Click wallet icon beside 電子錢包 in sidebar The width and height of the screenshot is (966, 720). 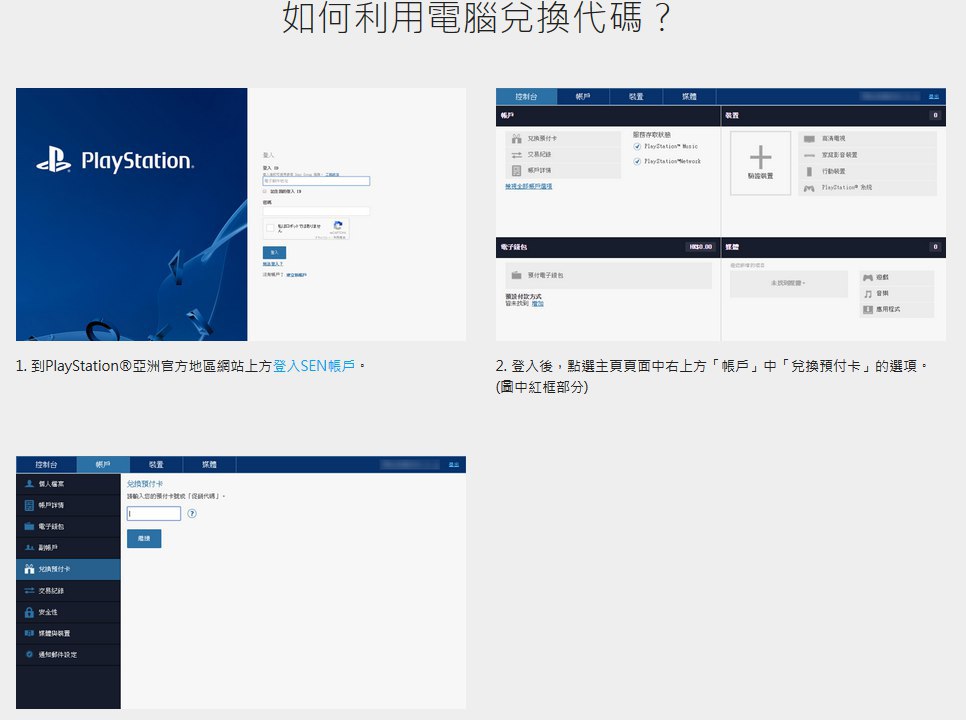pos(29,526)
